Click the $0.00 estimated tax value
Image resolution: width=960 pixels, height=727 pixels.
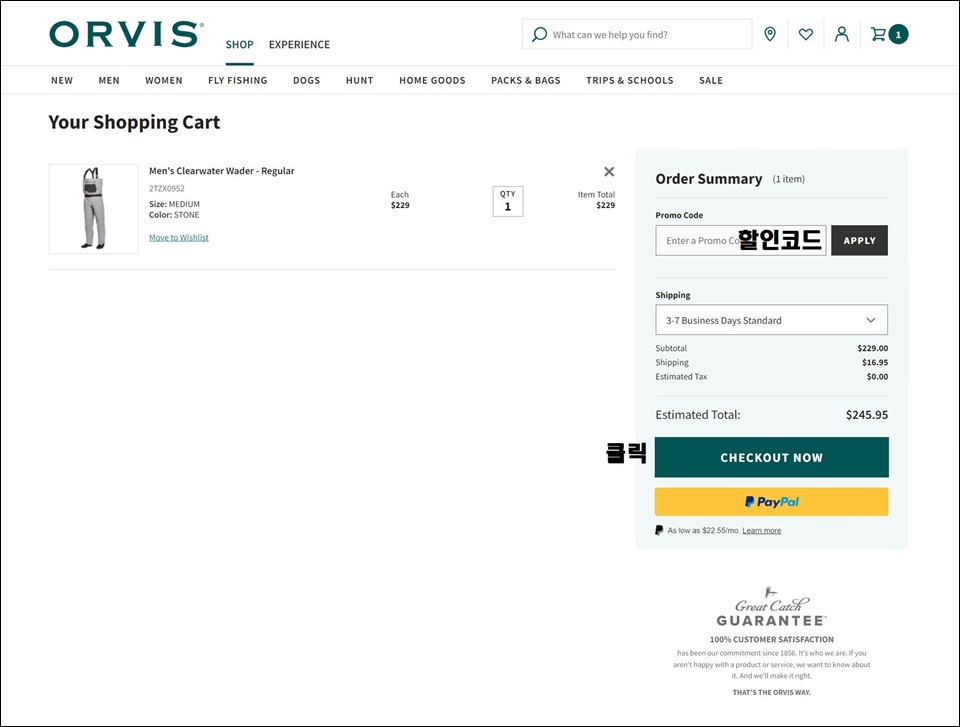pos(877,377)
